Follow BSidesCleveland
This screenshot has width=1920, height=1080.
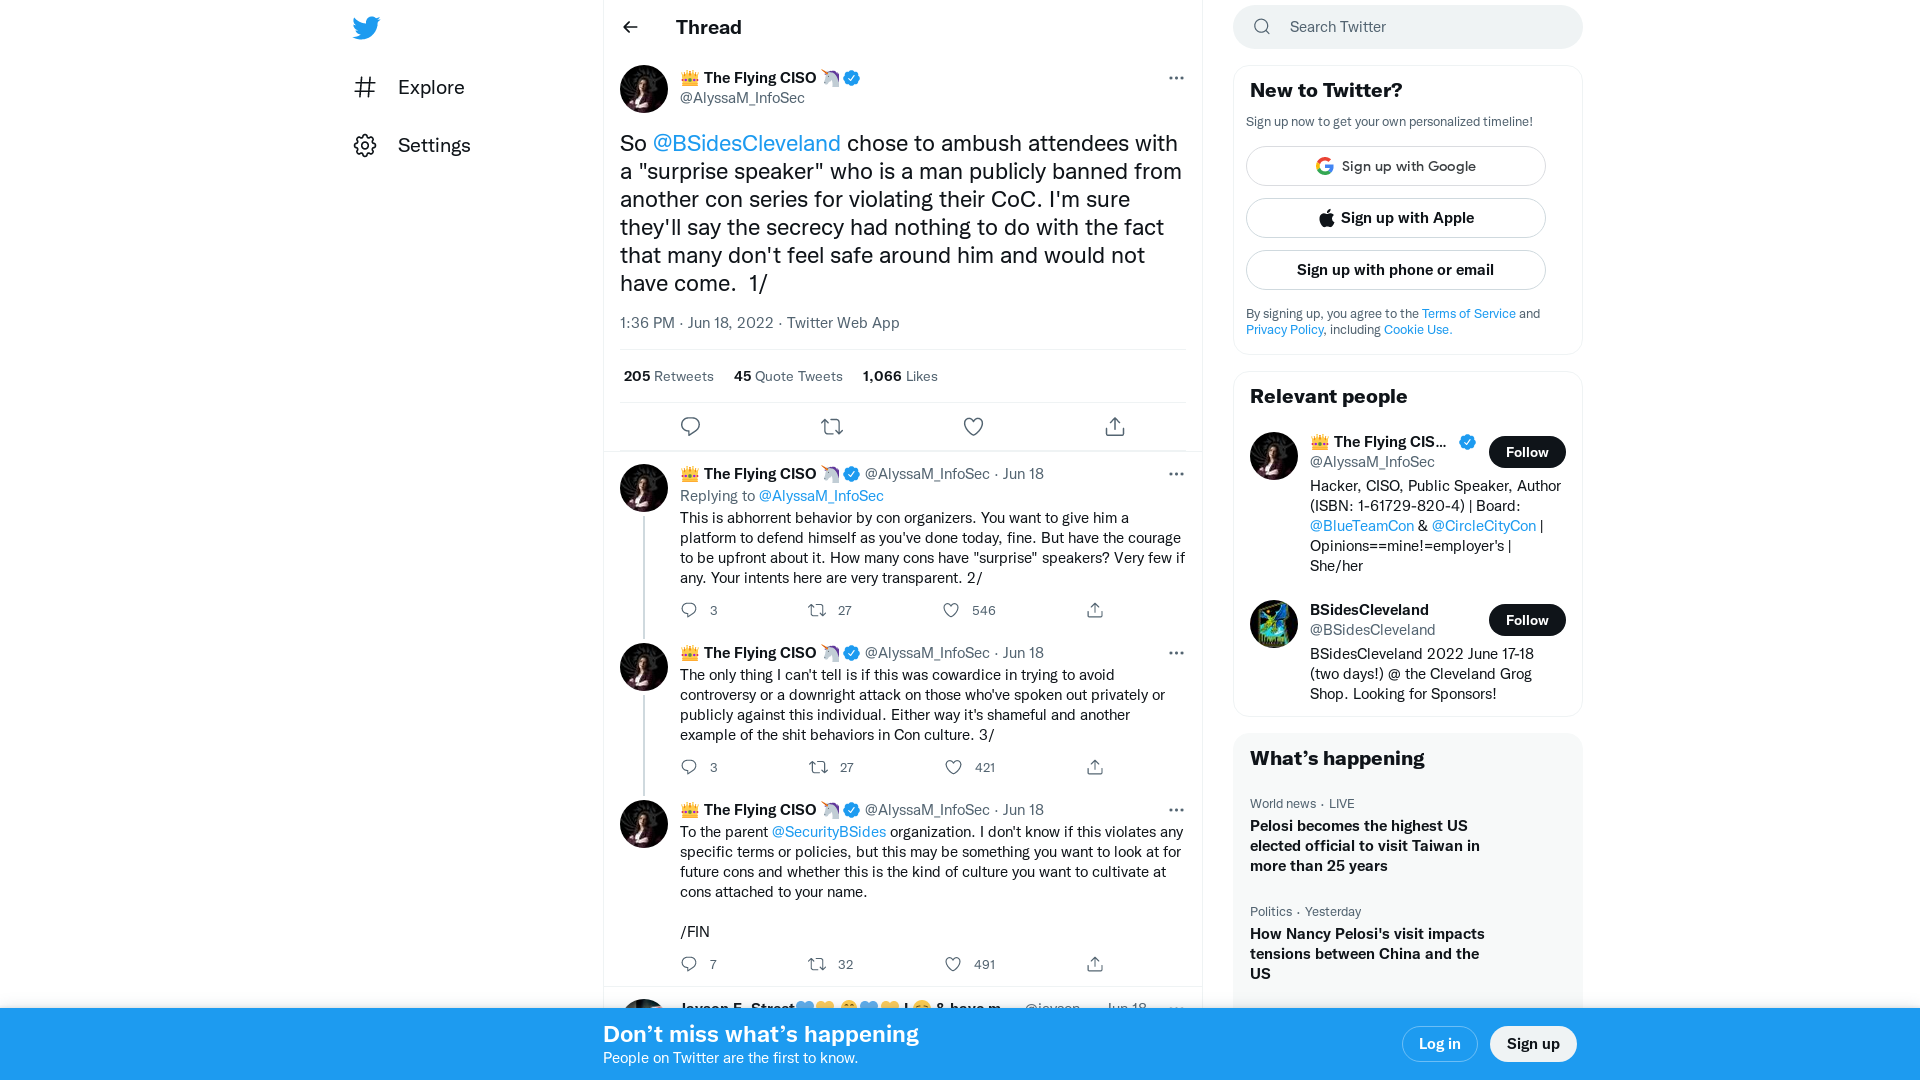pos(1527,620)
